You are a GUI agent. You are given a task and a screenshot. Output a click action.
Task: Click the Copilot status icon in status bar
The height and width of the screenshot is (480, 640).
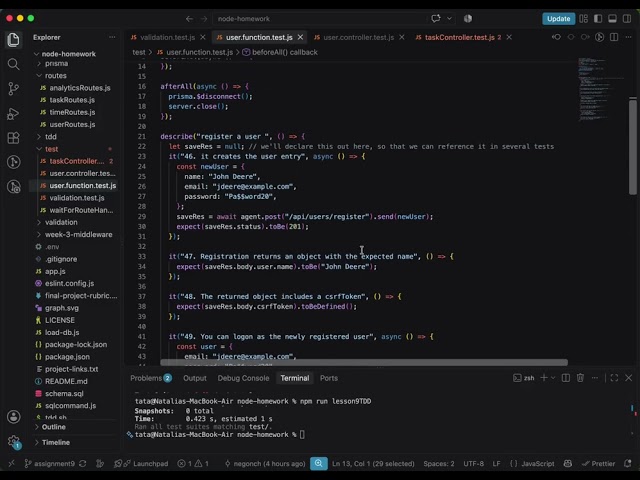coord(568,464)
